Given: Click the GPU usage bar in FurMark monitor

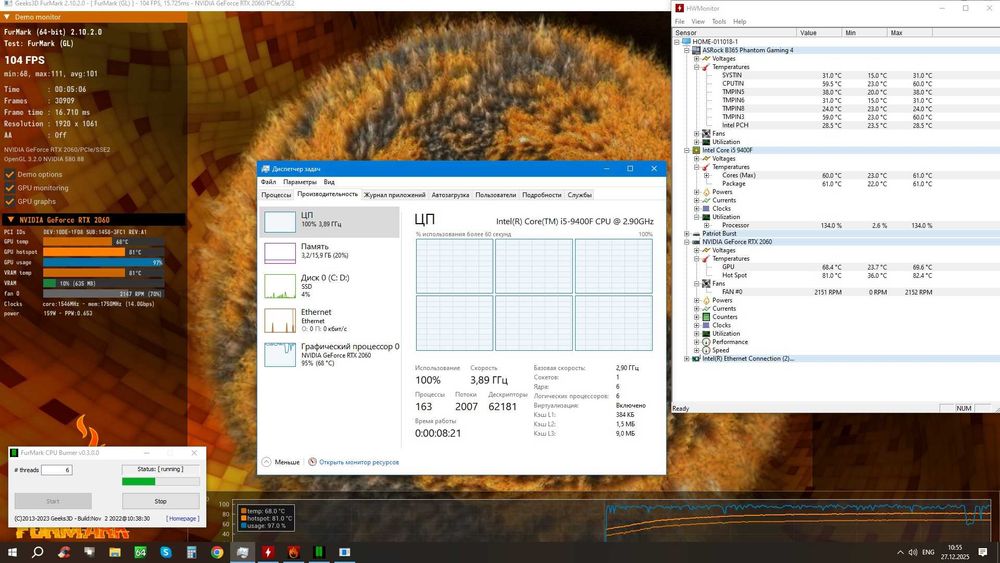Looking at the screenshot, I should (x=103, y=262).
